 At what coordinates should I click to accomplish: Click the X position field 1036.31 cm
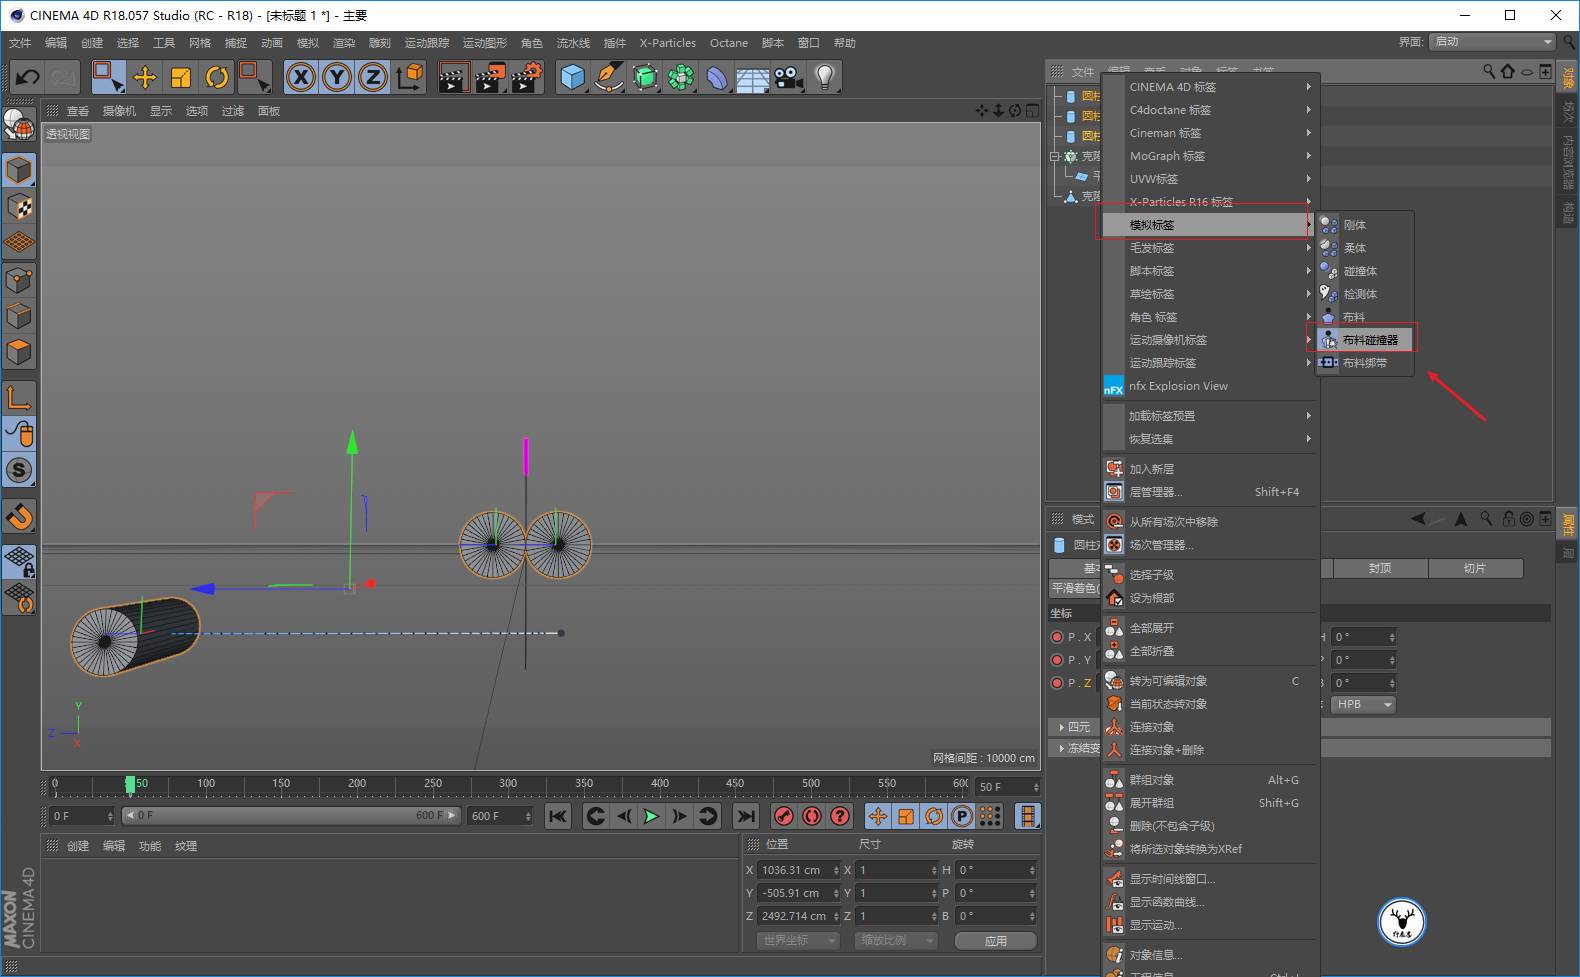click(x=799, y=870)
